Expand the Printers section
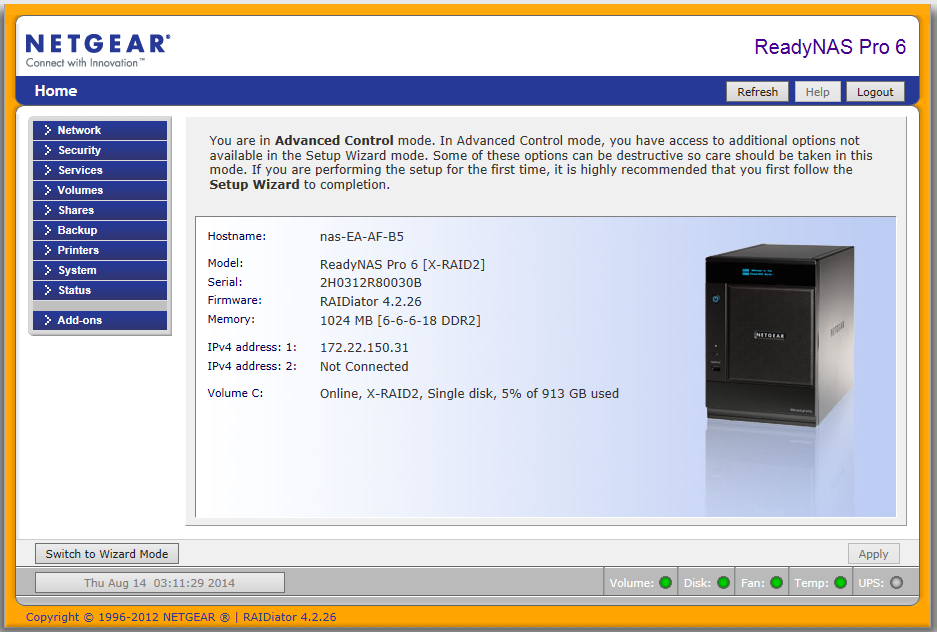This screenshot has width=937, height=632. [x=100, y=250]
